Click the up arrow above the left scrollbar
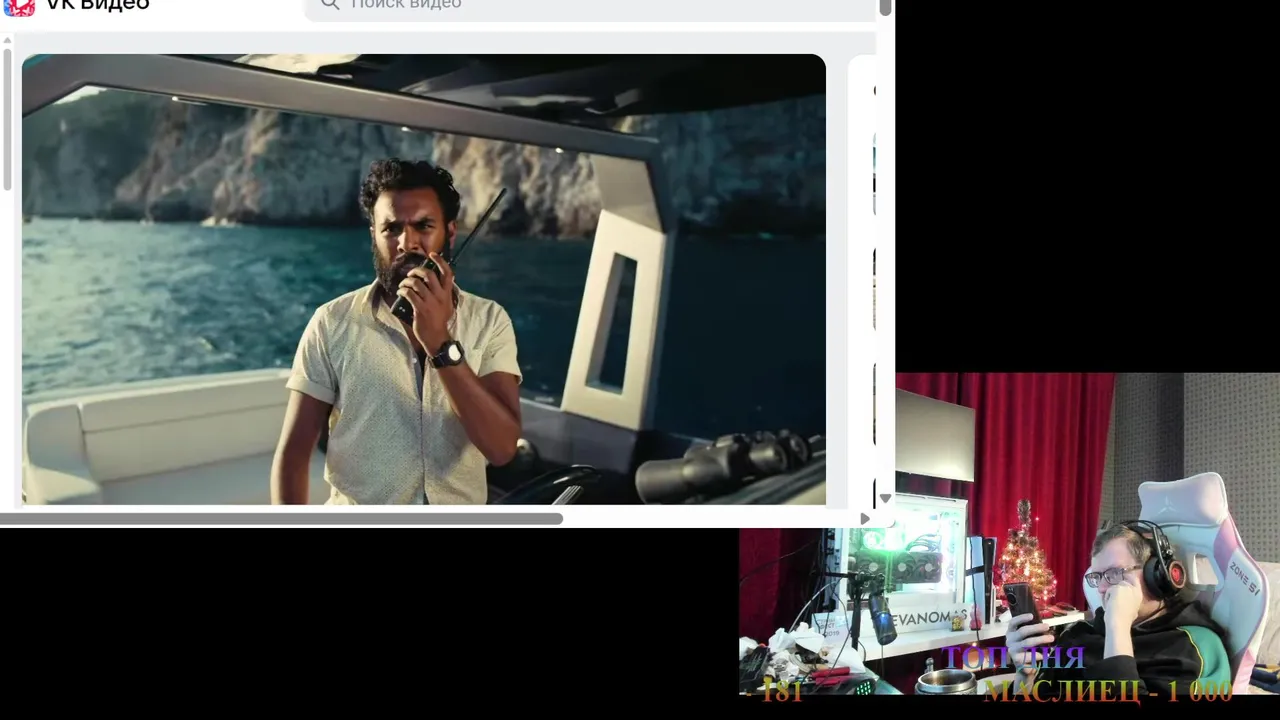This screenshot has width=1280, height=720. point(7,41)
